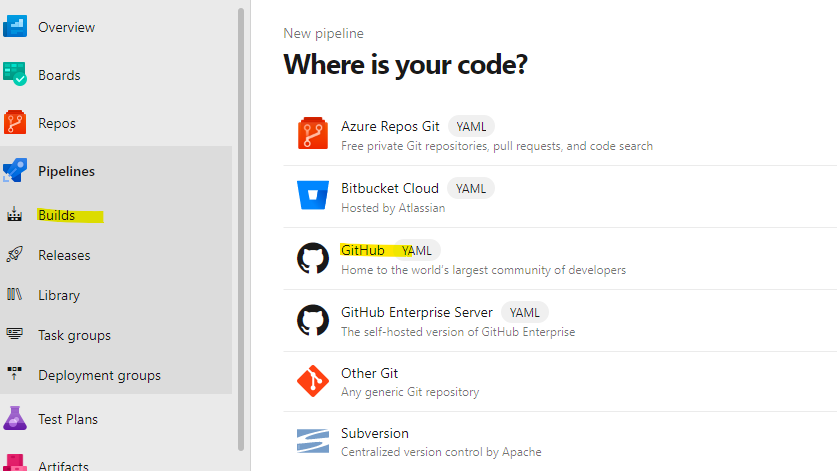The width and height of the screenshot is (837, 471).
Task: Open Library using its books icon
Action: [14, 294]
